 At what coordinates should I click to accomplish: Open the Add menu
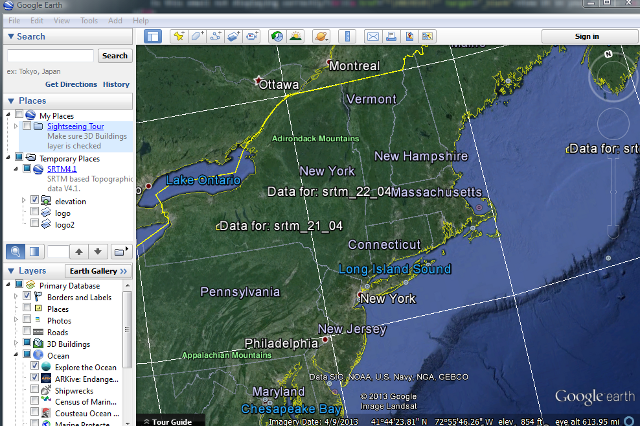115,20
